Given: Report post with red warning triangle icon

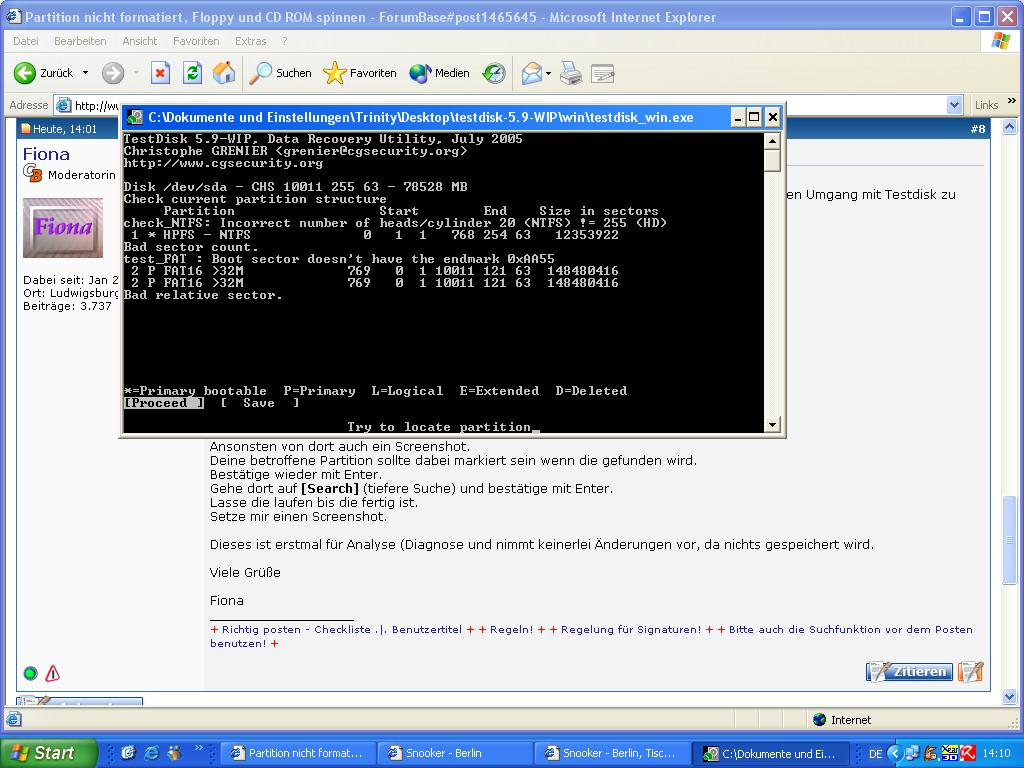Looking at the screenshot, I should pos(53,673).
